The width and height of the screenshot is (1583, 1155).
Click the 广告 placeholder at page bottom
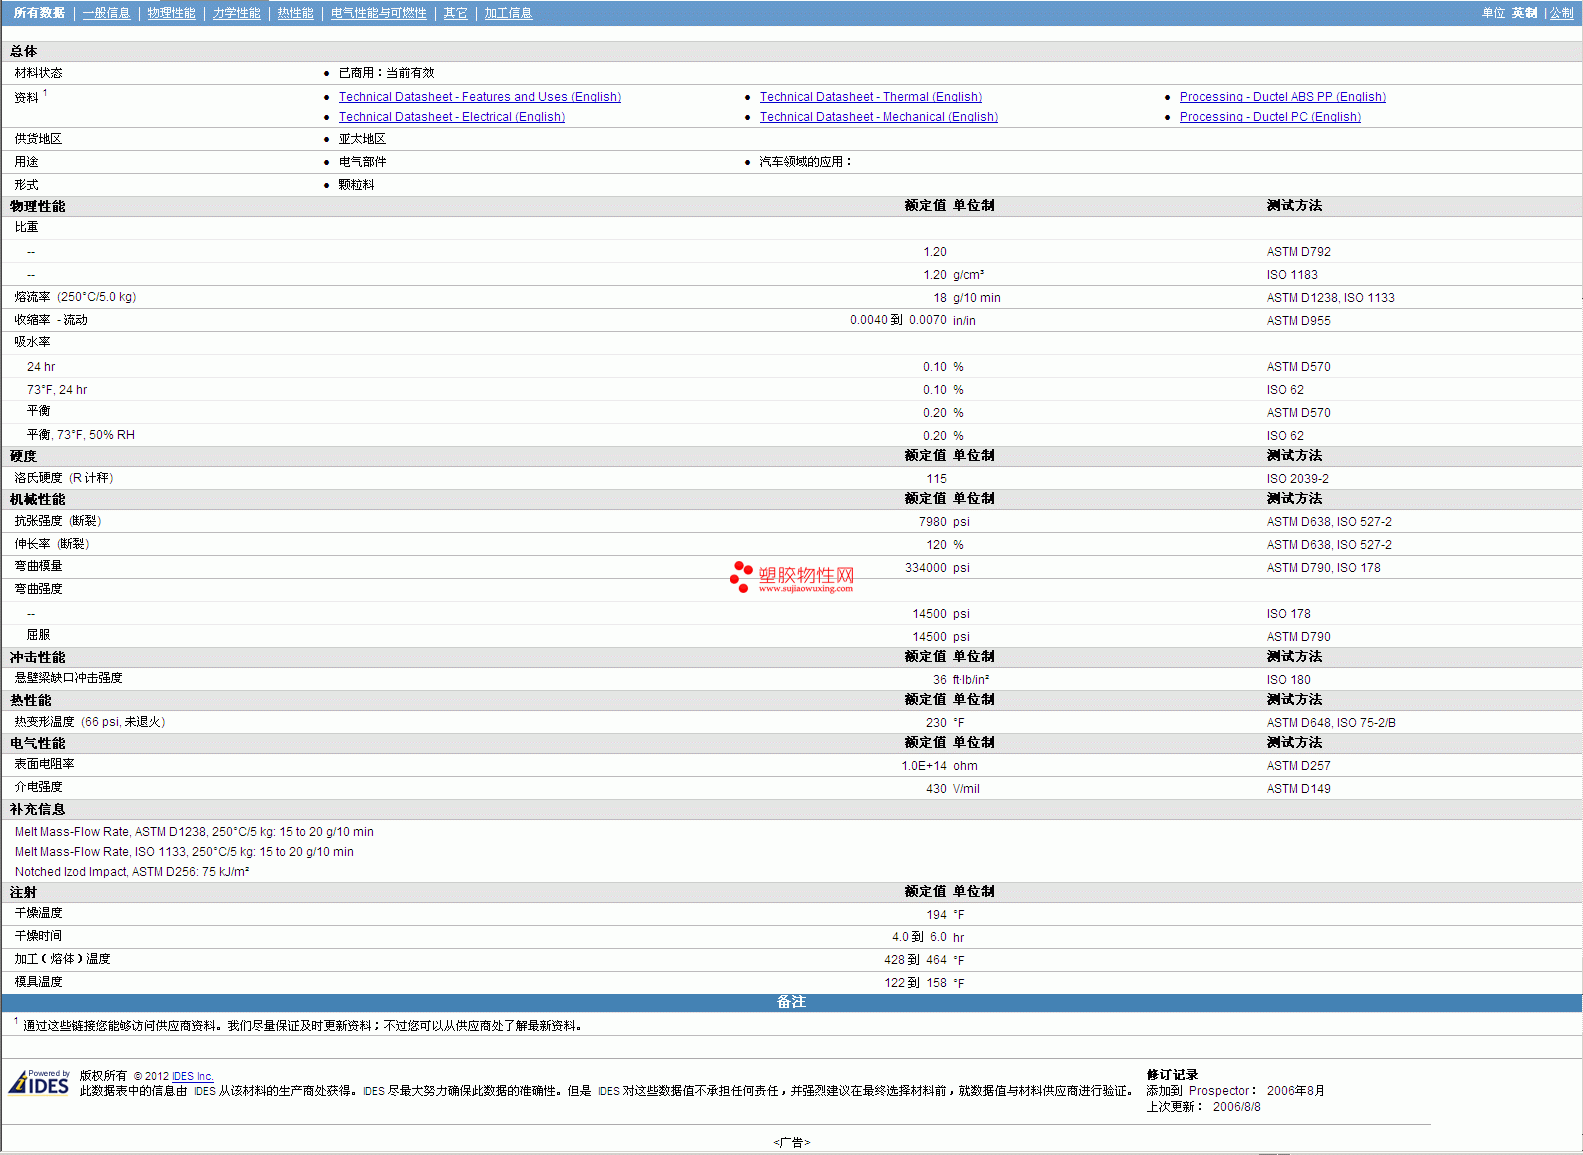click(791, 1142)
